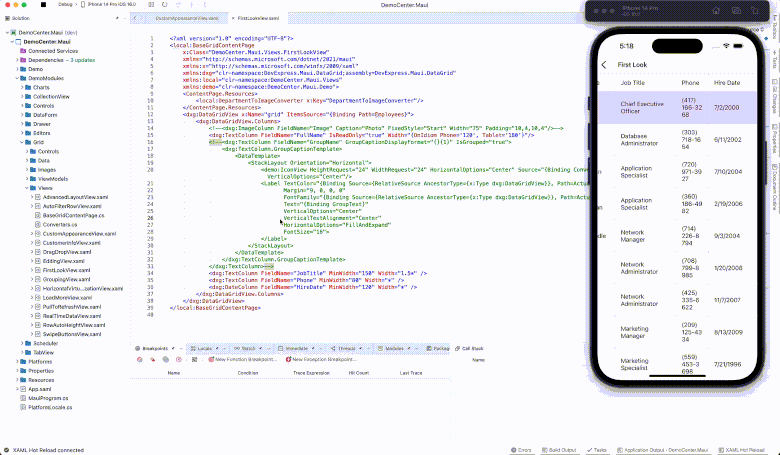The height and width of the screenshot is (455, 780).
Task: Click the FirstLookView.xaml file icon in the tree
Action: point(38,271)
